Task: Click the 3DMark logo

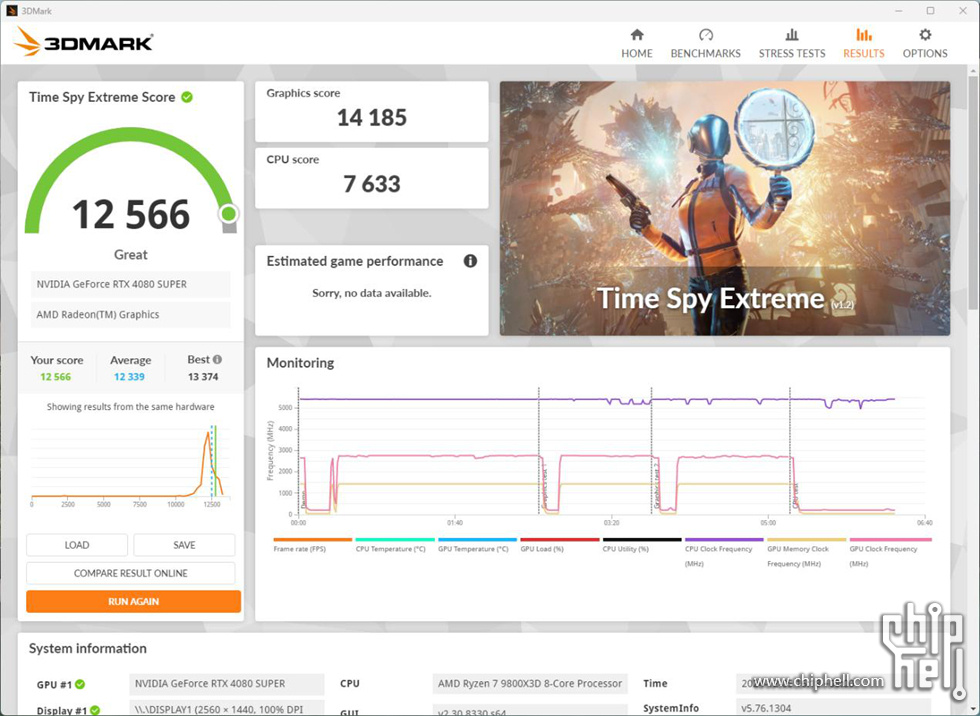Action: (x=84, y=42)
